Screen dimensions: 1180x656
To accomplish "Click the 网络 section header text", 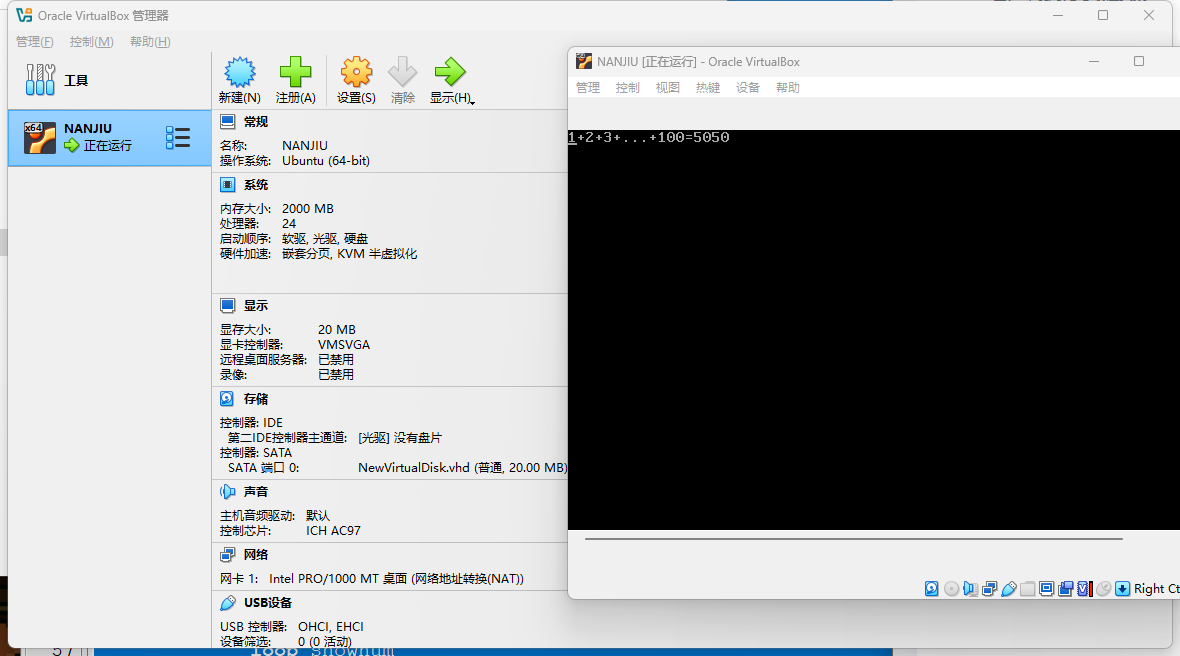I will pos(255,554).
